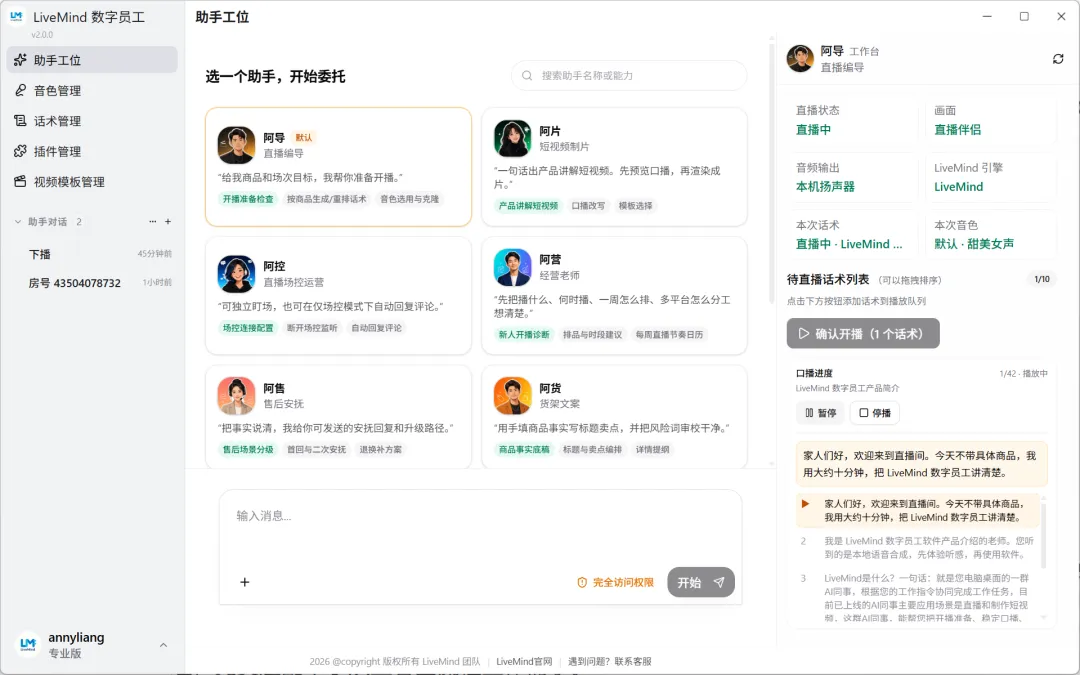1080x675 pixels.
Task: Go to 话术管理 in the sidebar
Action: 92,121
